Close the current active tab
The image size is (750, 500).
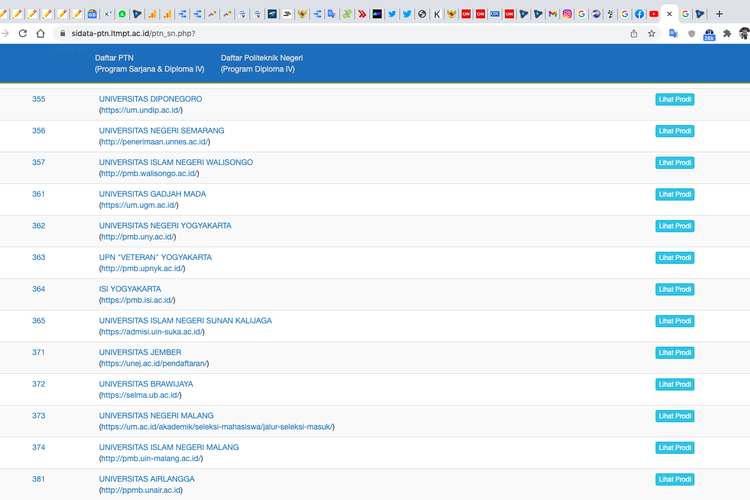click(x=669, y=14)
